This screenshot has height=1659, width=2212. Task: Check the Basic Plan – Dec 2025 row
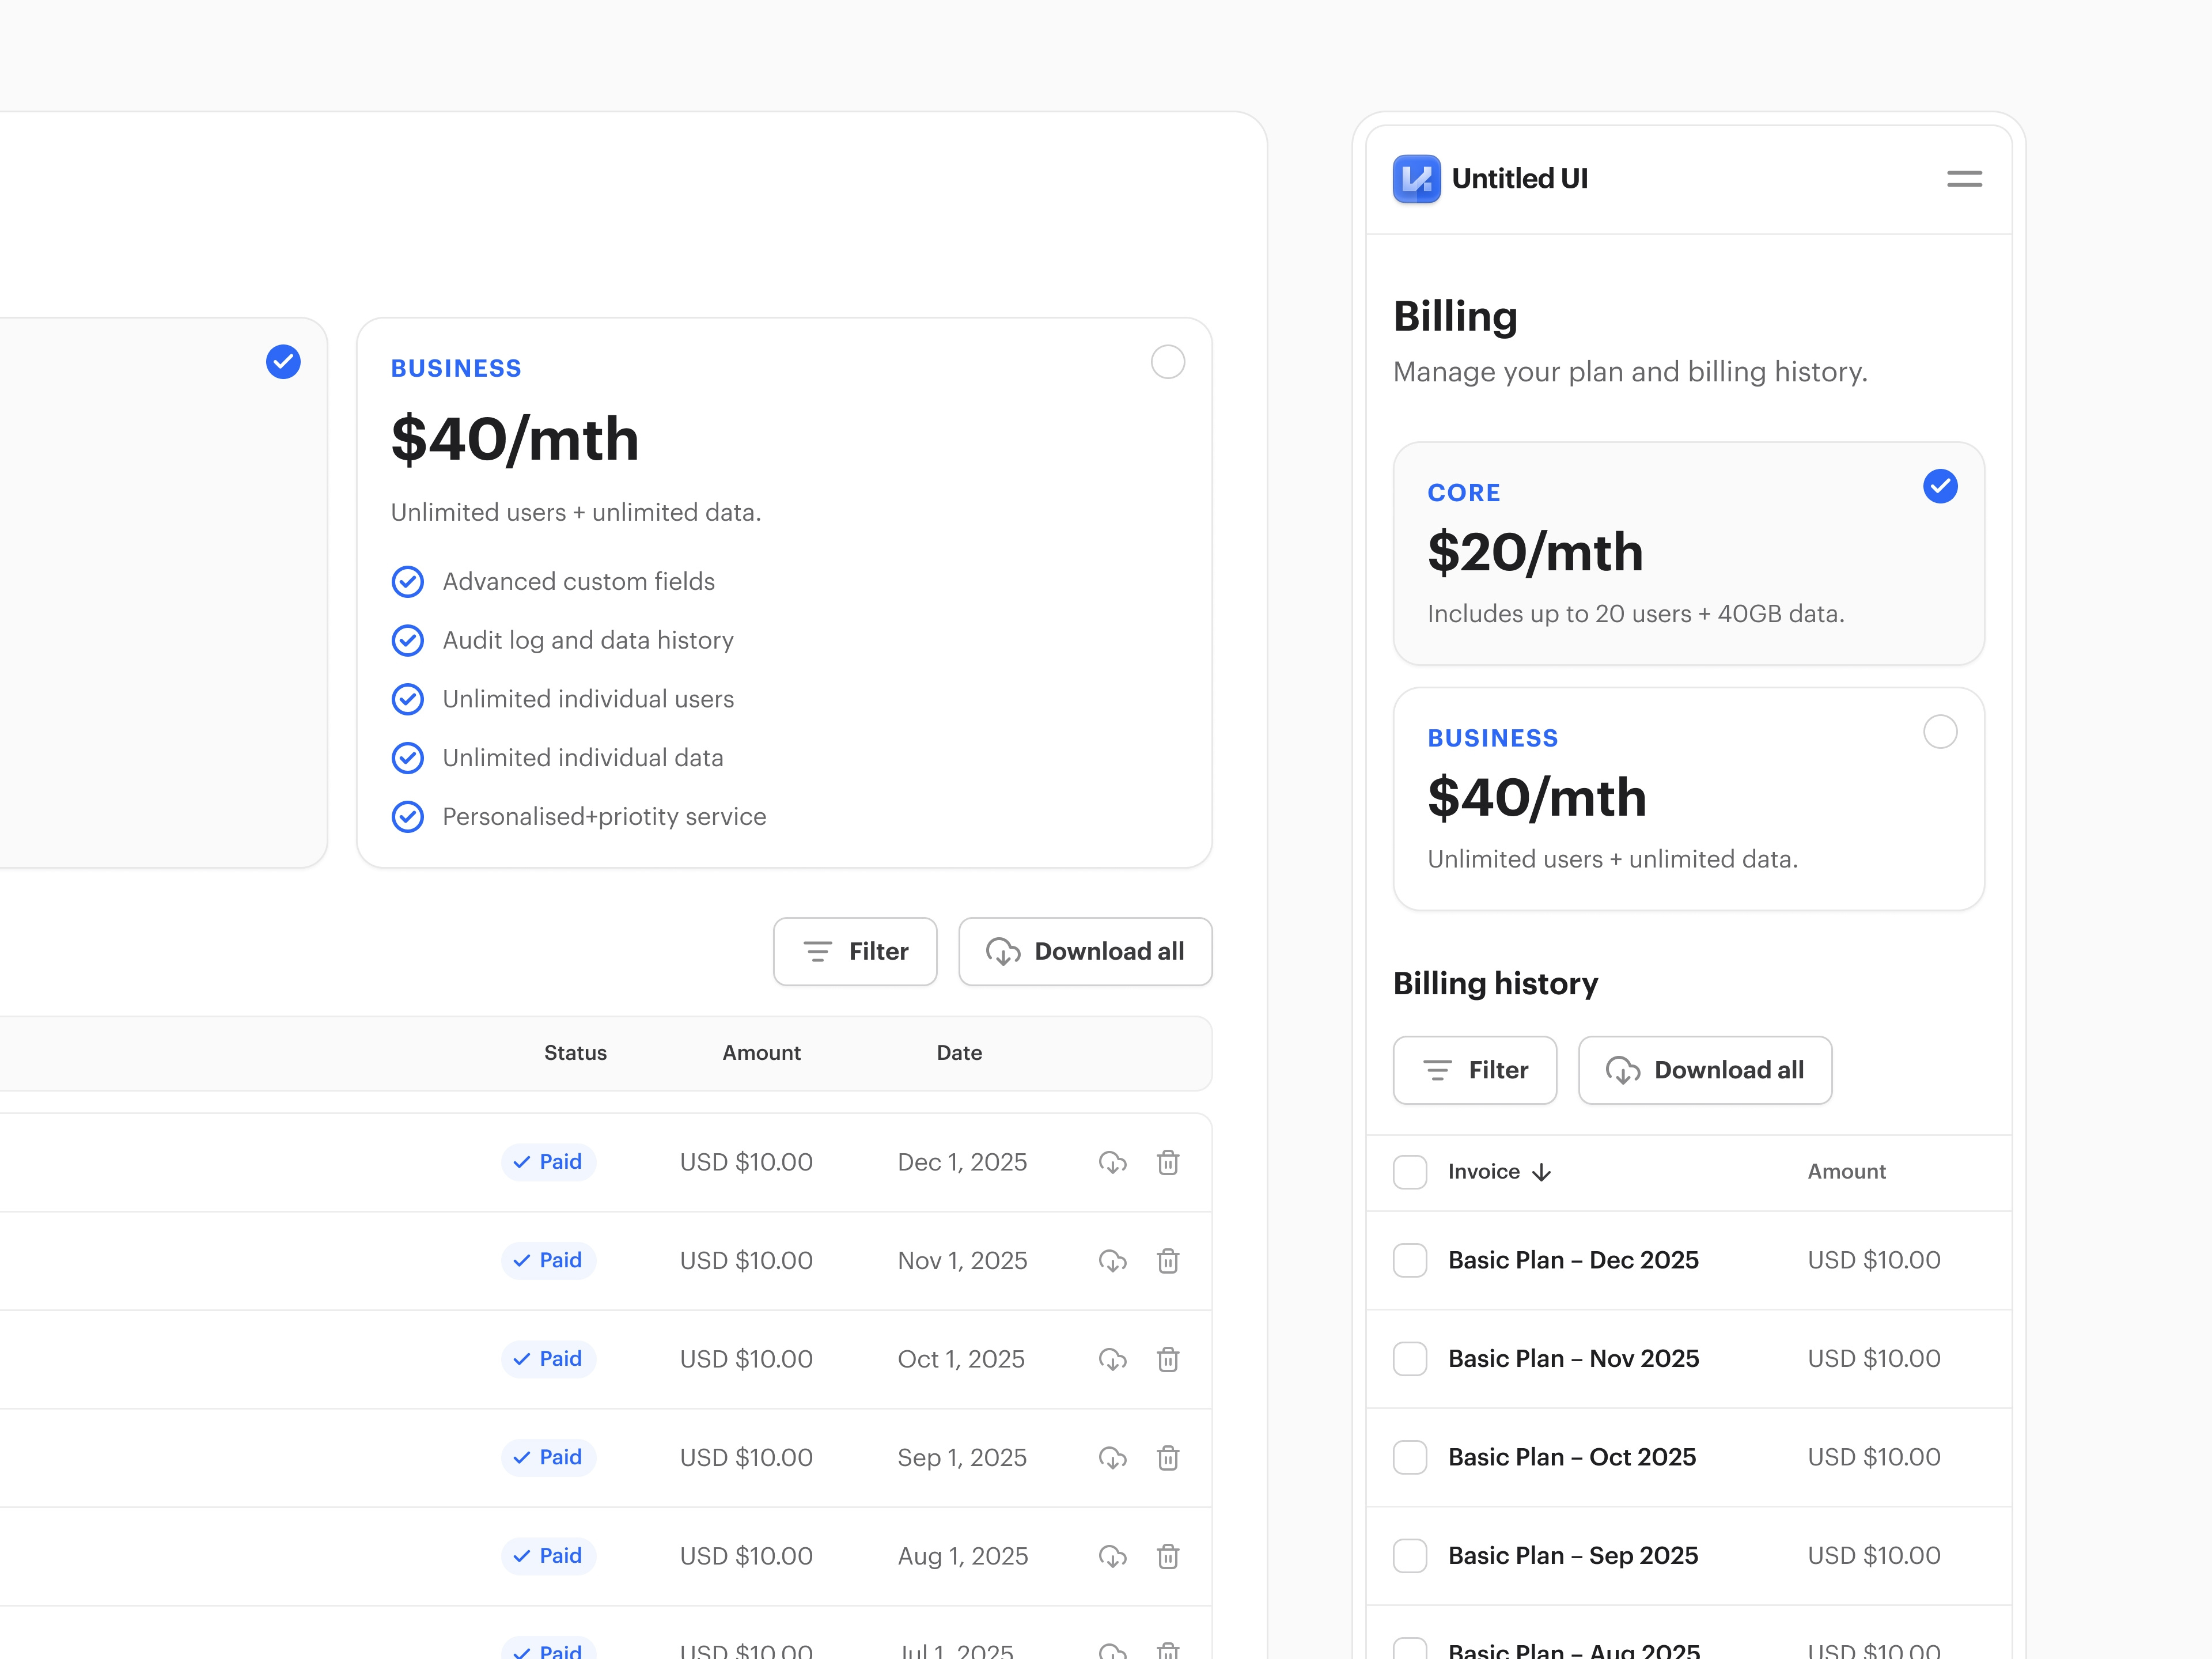(x=1410, y=1260)
